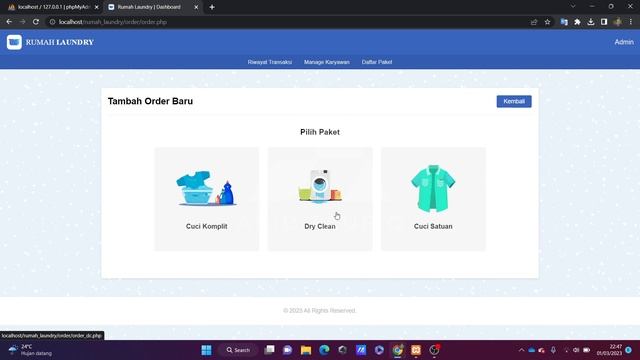
Task: Open the Unity icon on taskbar
Action: tap(342, 350)
